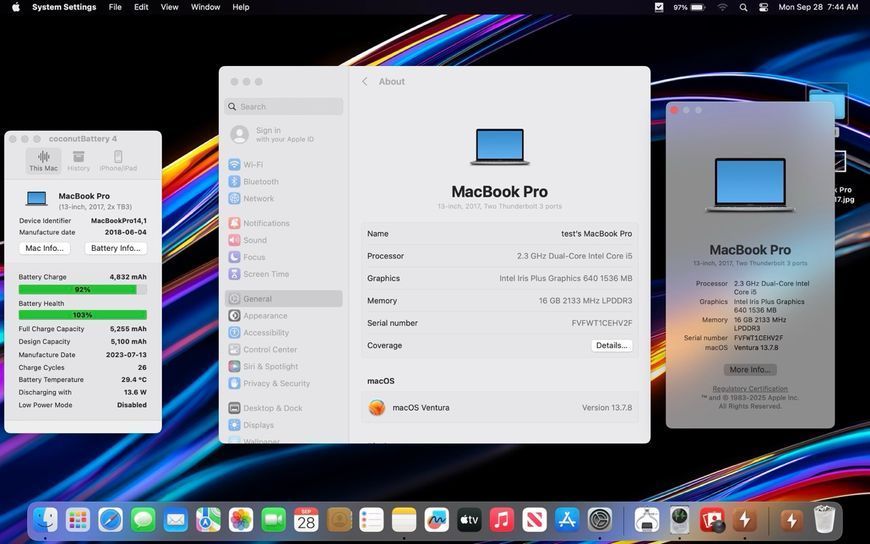Image resolution: width=870 pixels, height=544 pixels.
Task: Open Freeform from the Dock
Action: tap(437, 520)
